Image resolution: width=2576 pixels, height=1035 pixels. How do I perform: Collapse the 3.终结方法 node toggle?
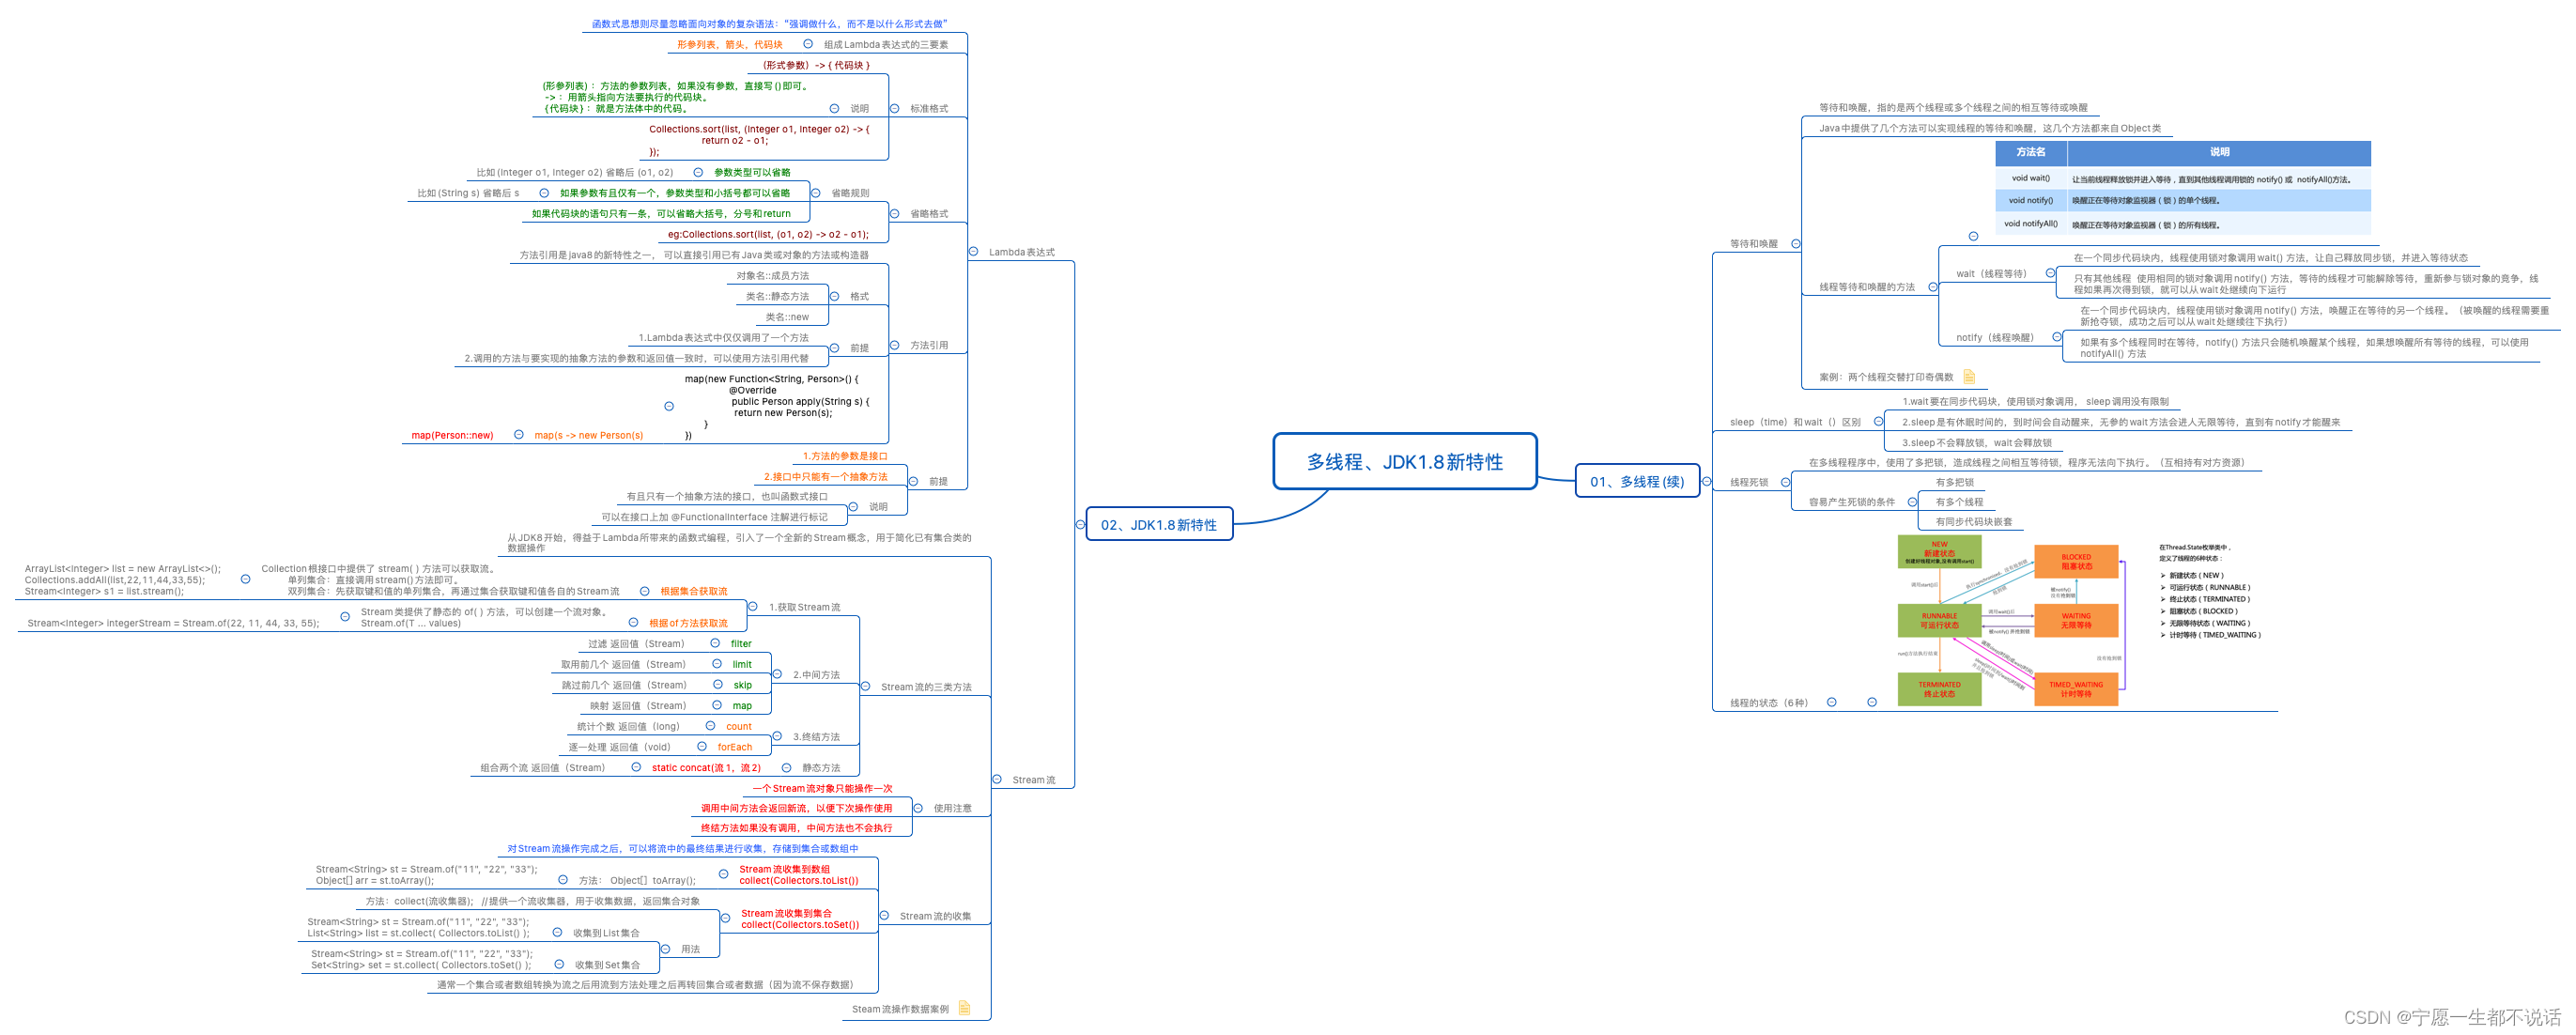point(777,736)
